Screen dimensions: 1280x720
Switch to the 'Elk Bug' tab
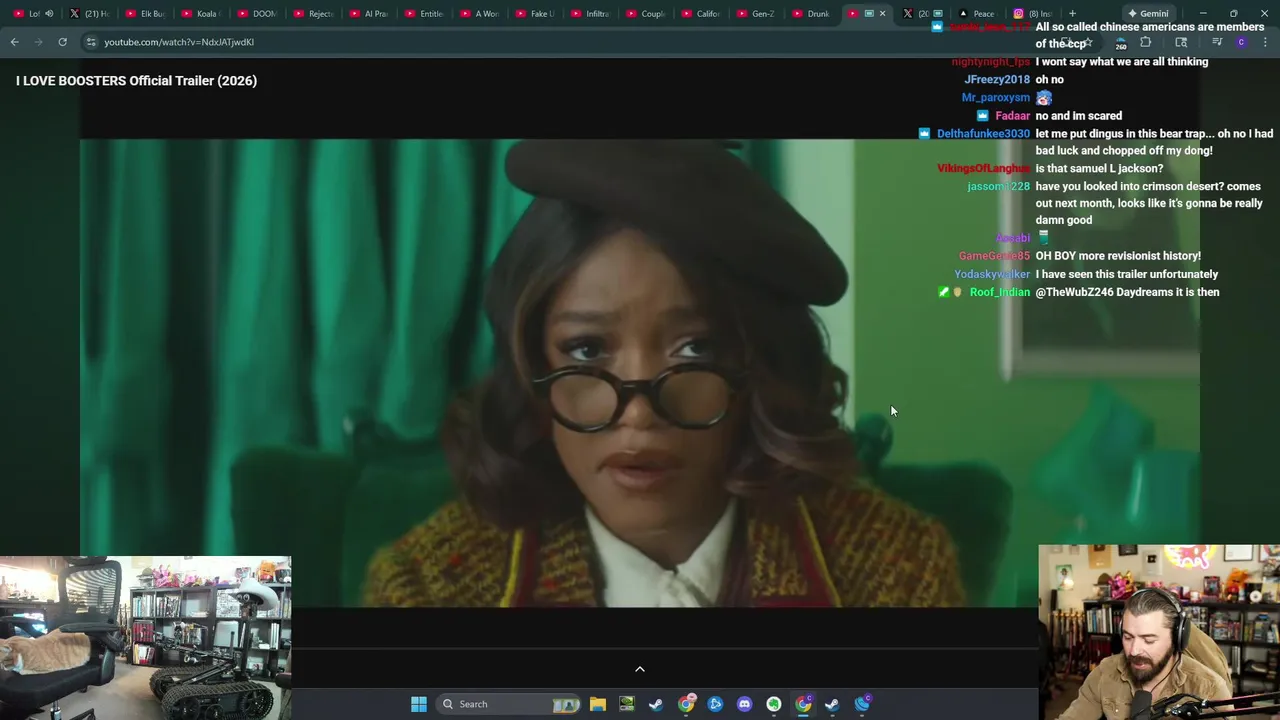click(145, 14)
